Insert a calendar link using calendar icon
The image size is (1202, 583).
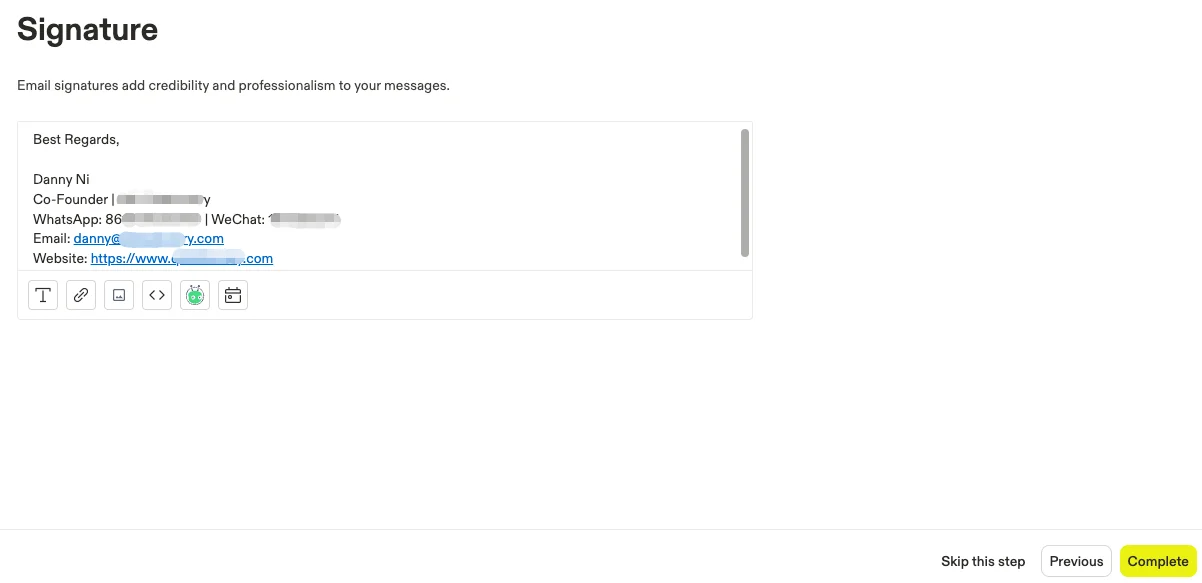(233, 295)
